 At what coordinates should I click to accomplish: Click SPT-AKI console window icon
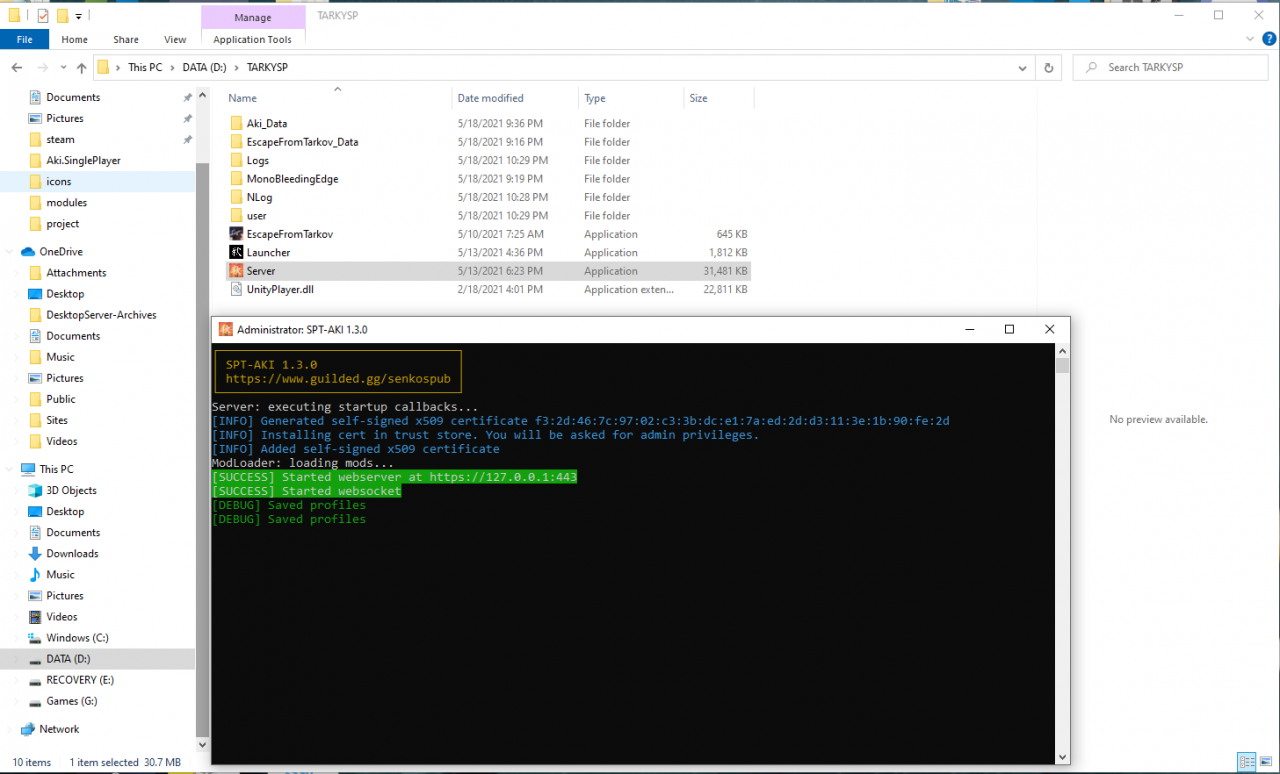(x=226, y=329)
